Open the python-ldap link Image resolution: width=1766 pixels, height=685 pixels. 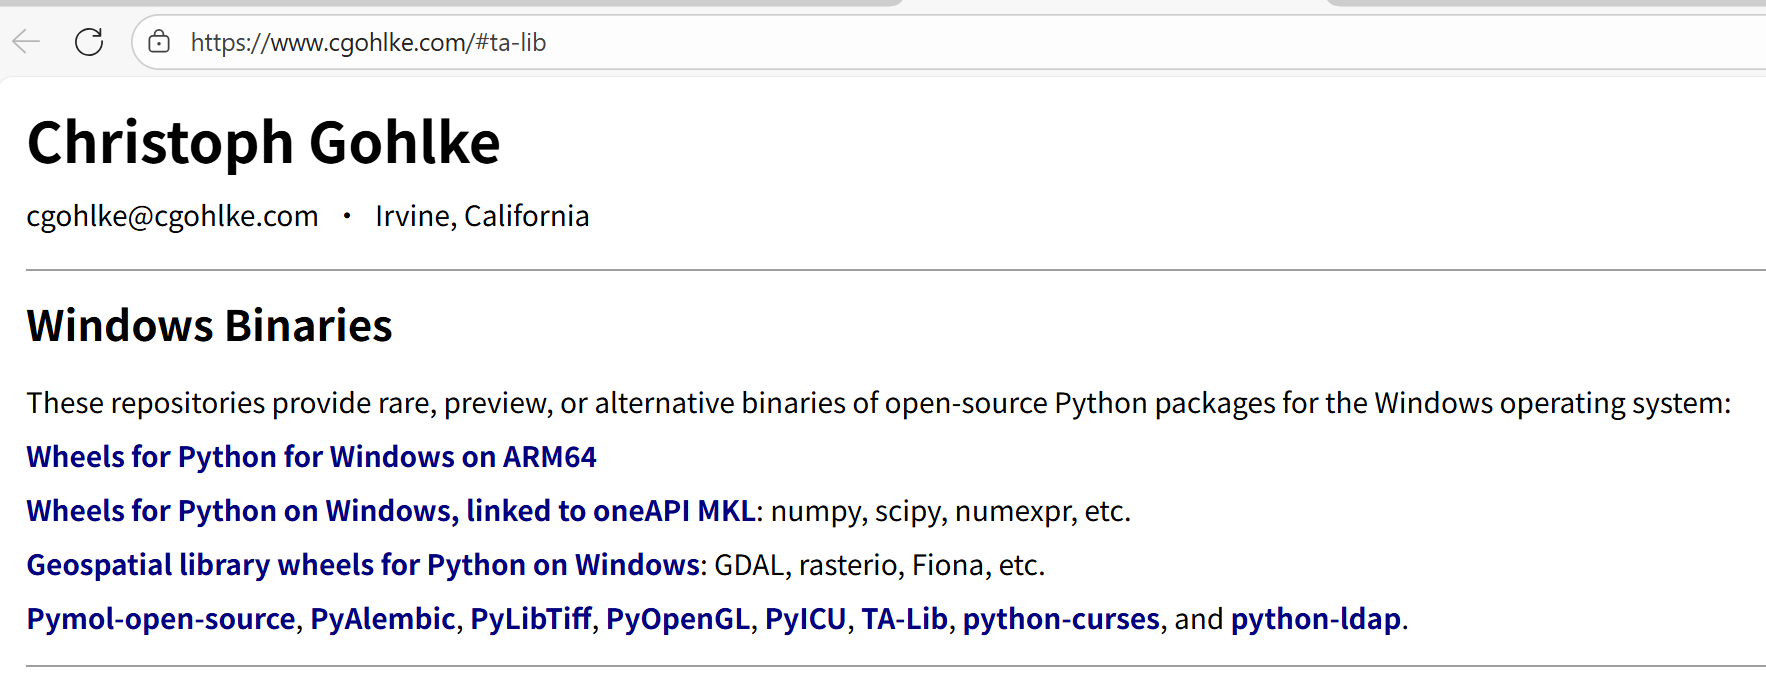[1316, 619]
